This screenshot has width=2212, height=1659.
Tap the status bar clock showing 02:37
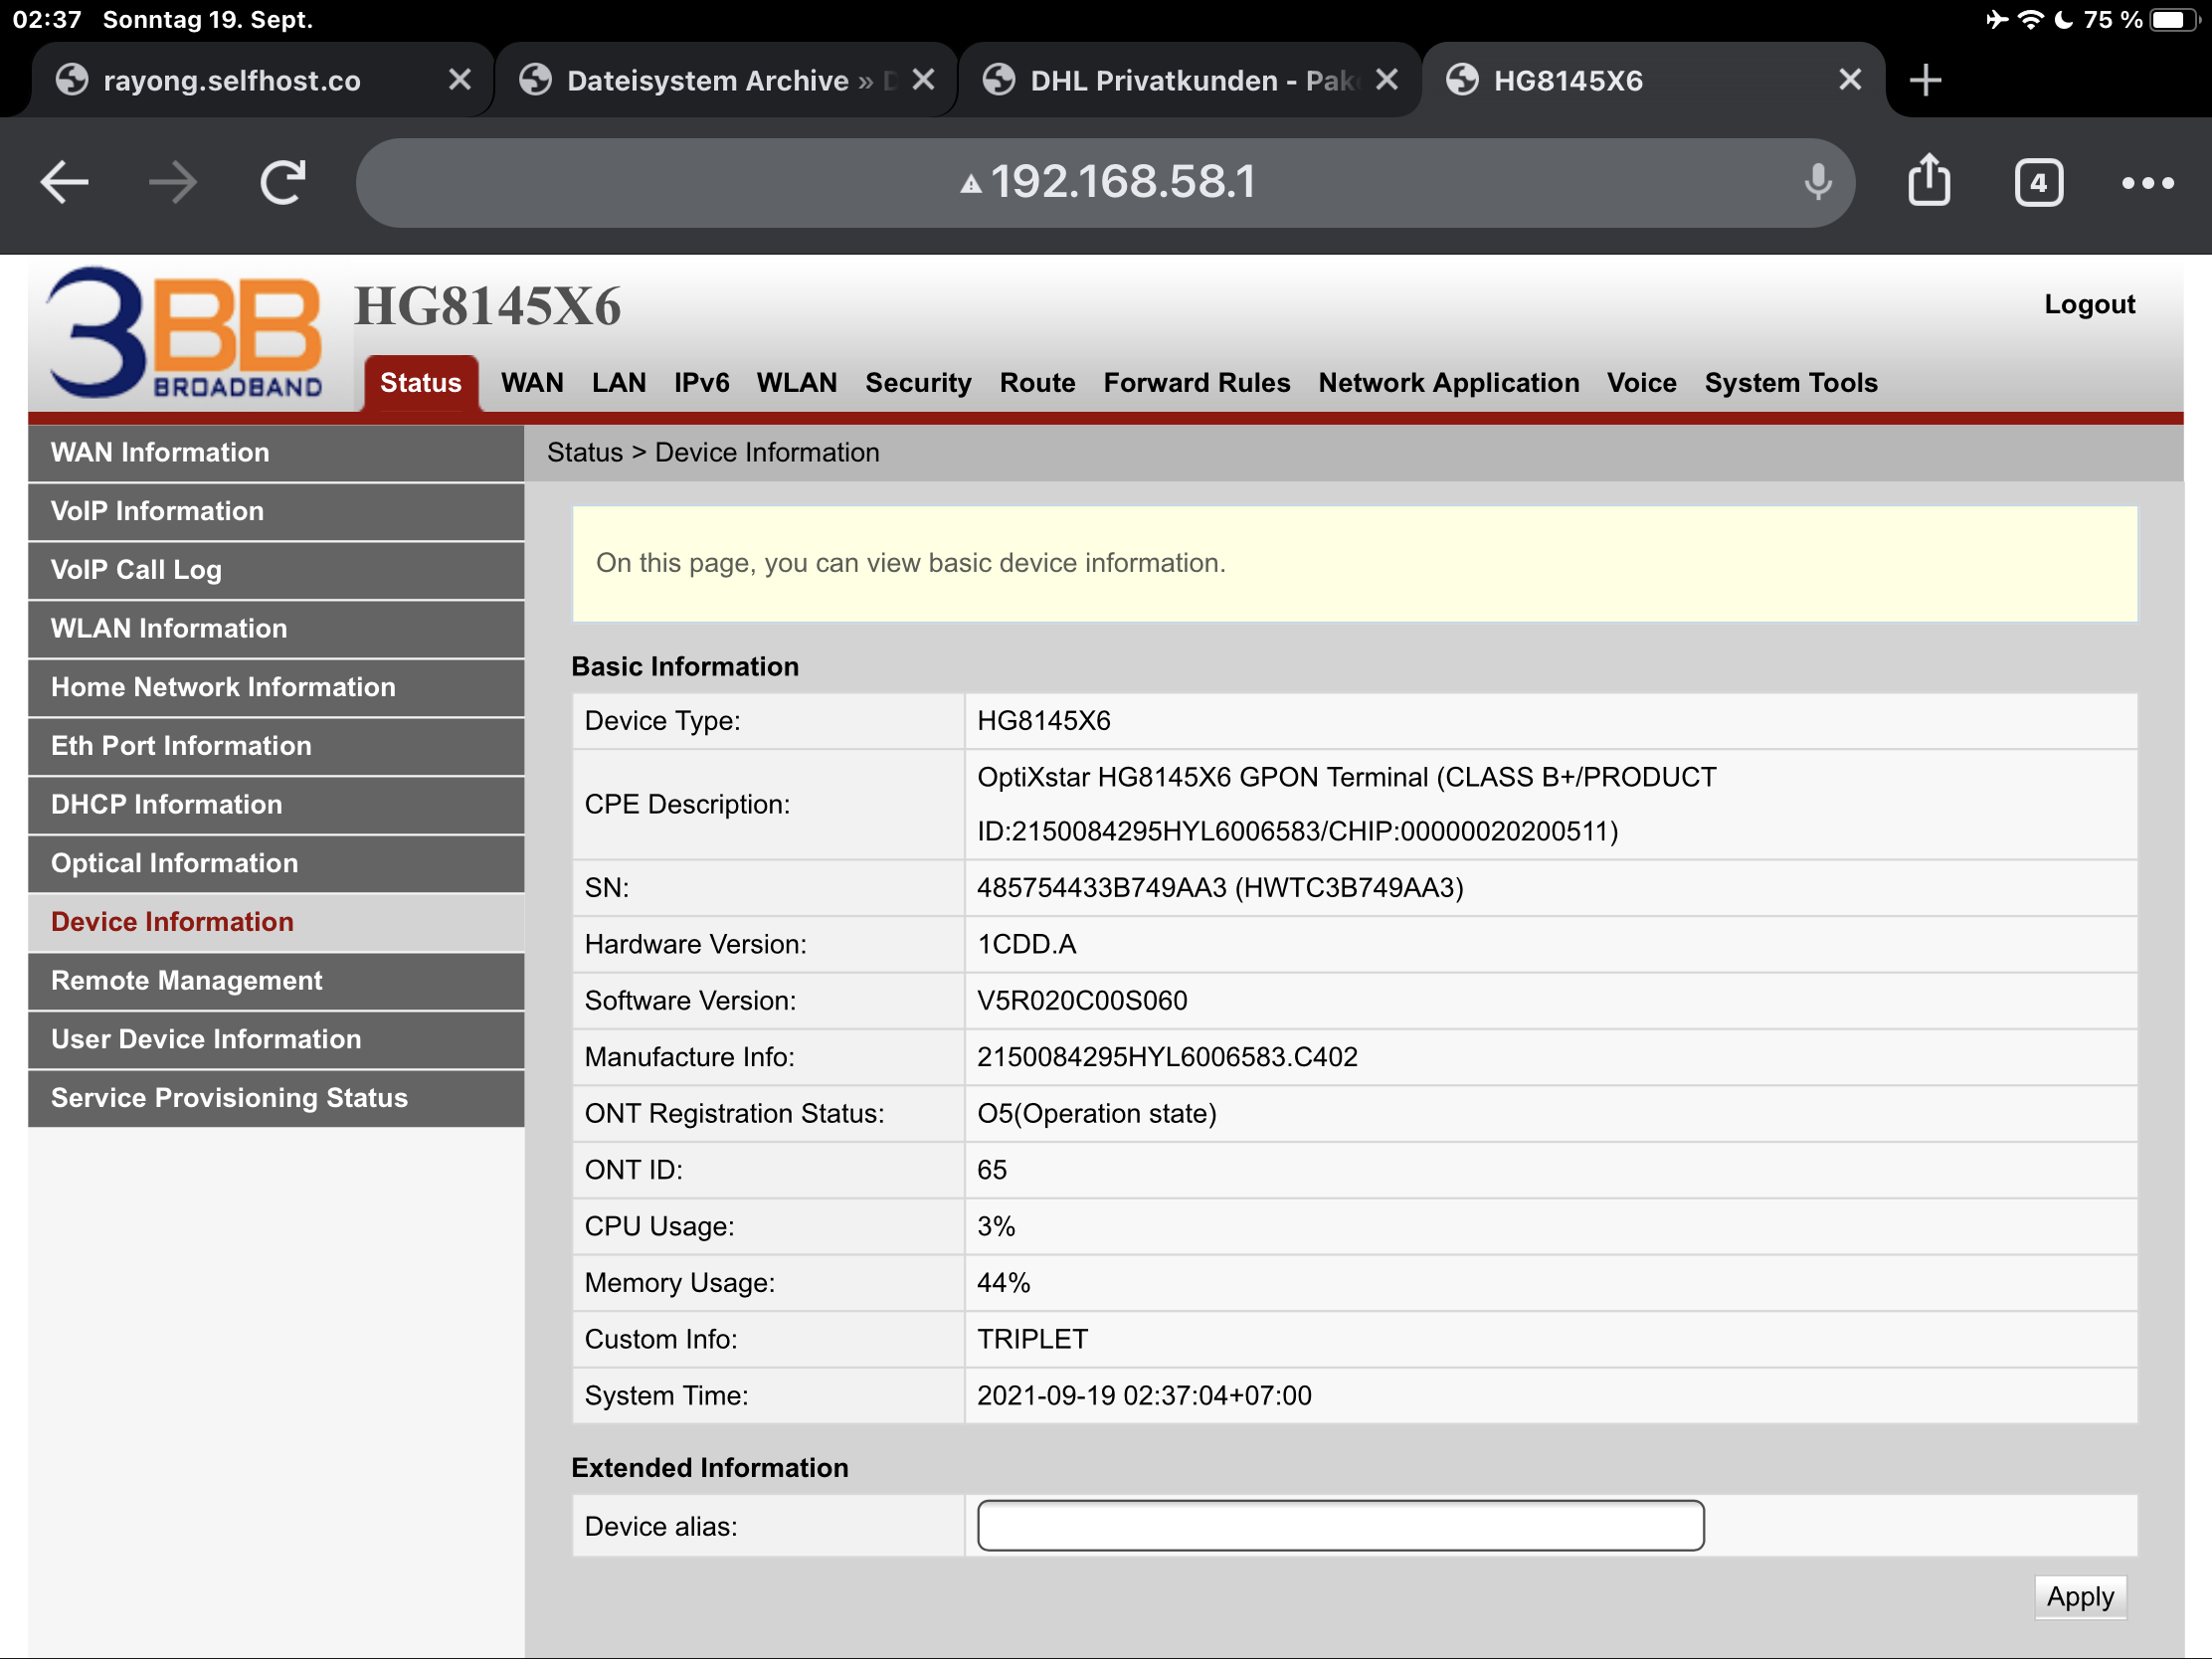[47, 19]
